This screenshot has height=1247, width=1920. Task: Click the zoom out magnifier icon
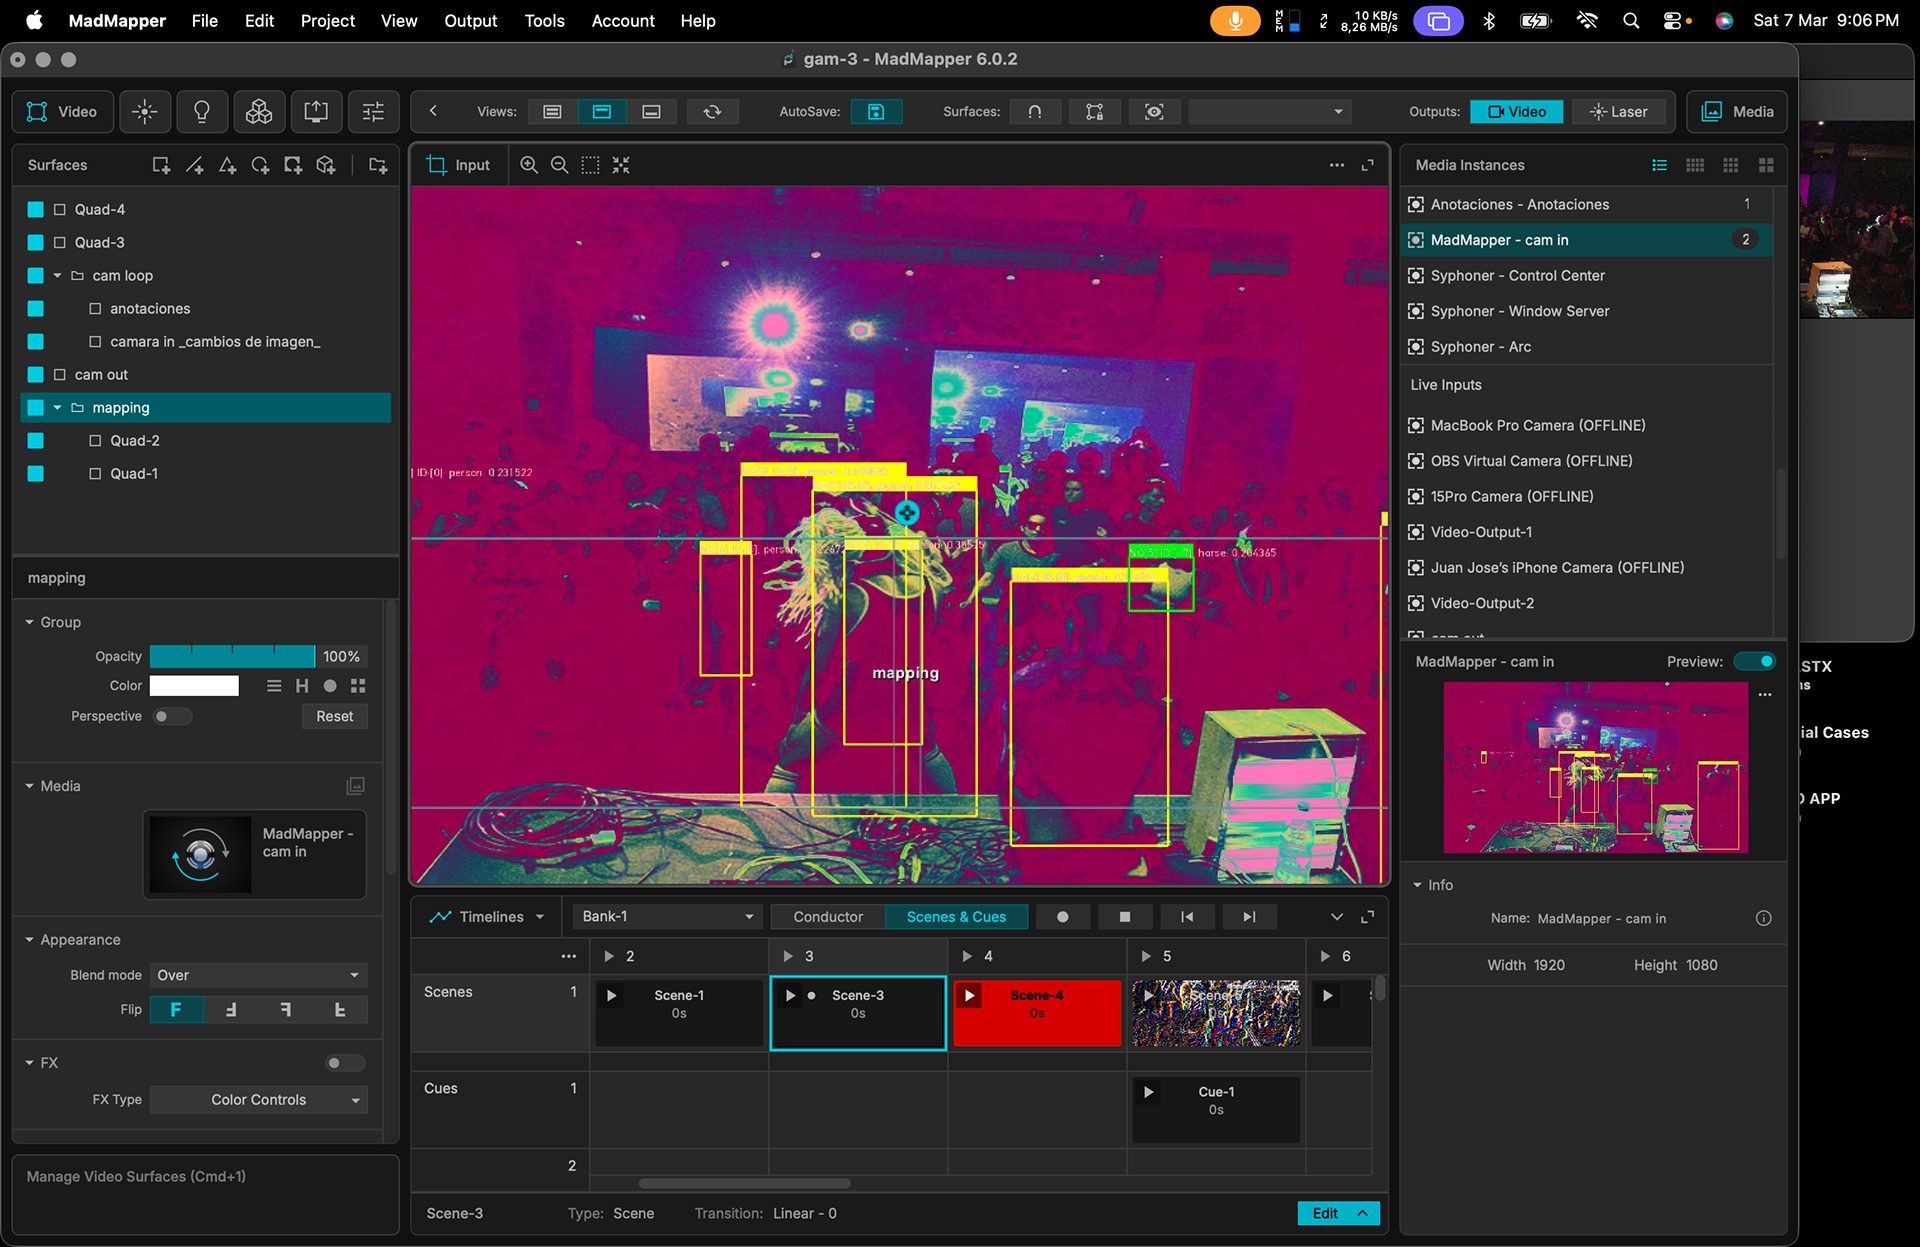click(x=560, y=165)
